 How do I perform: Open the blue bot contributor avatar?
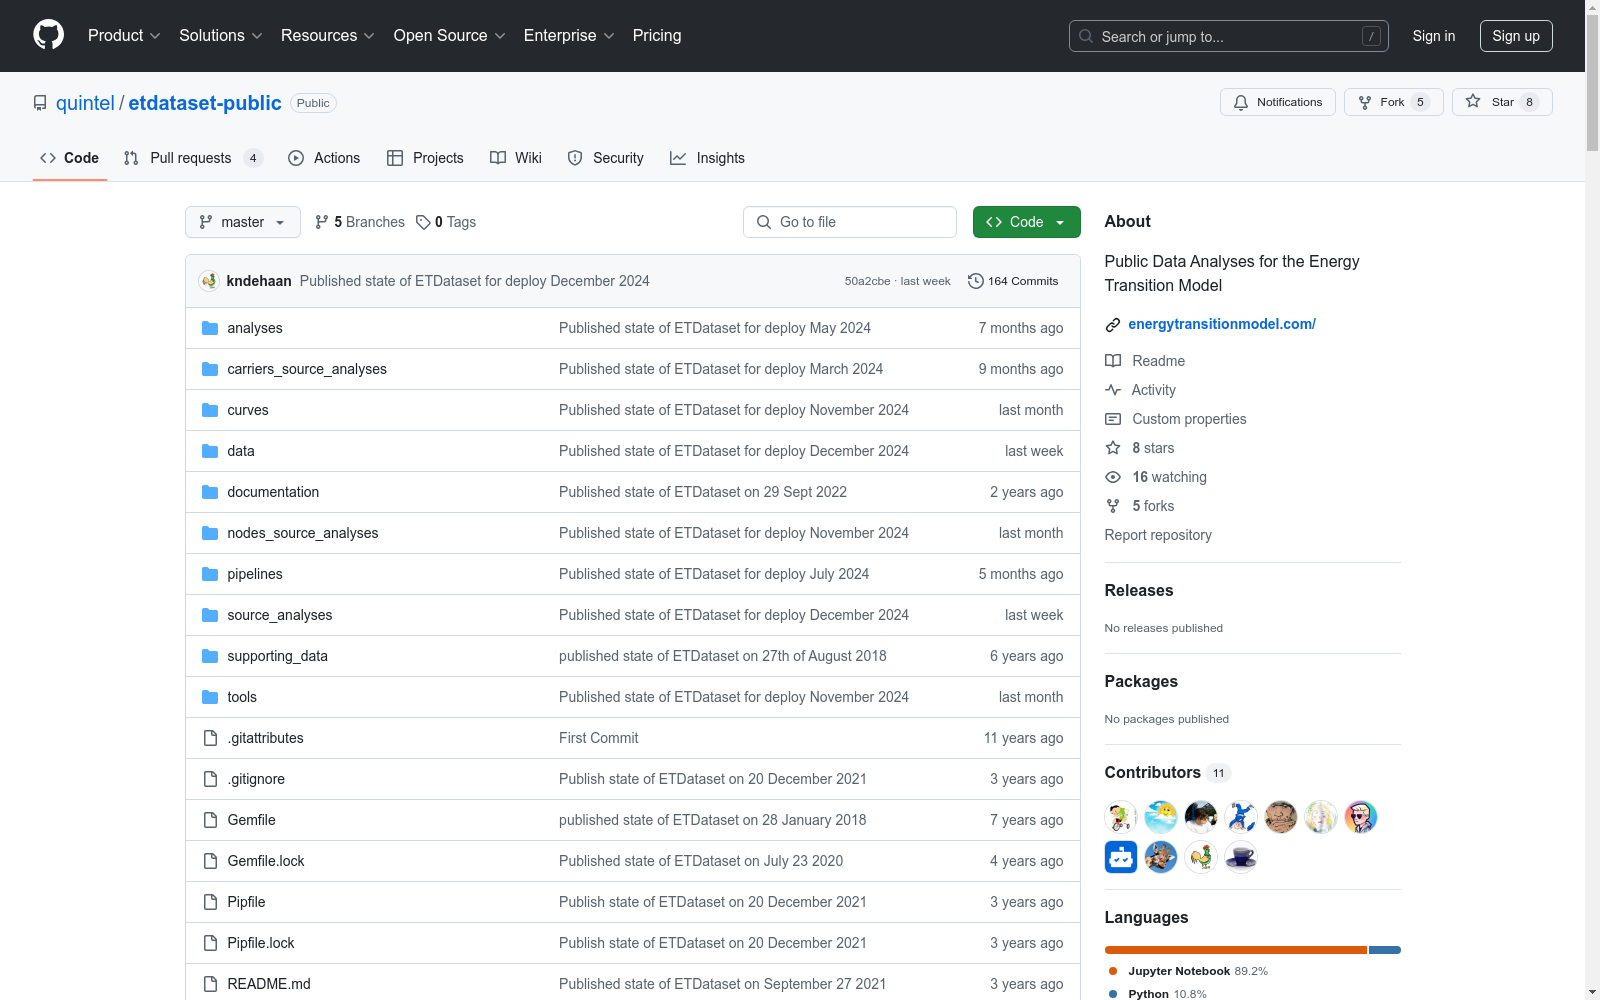[x=1121, y=857]
